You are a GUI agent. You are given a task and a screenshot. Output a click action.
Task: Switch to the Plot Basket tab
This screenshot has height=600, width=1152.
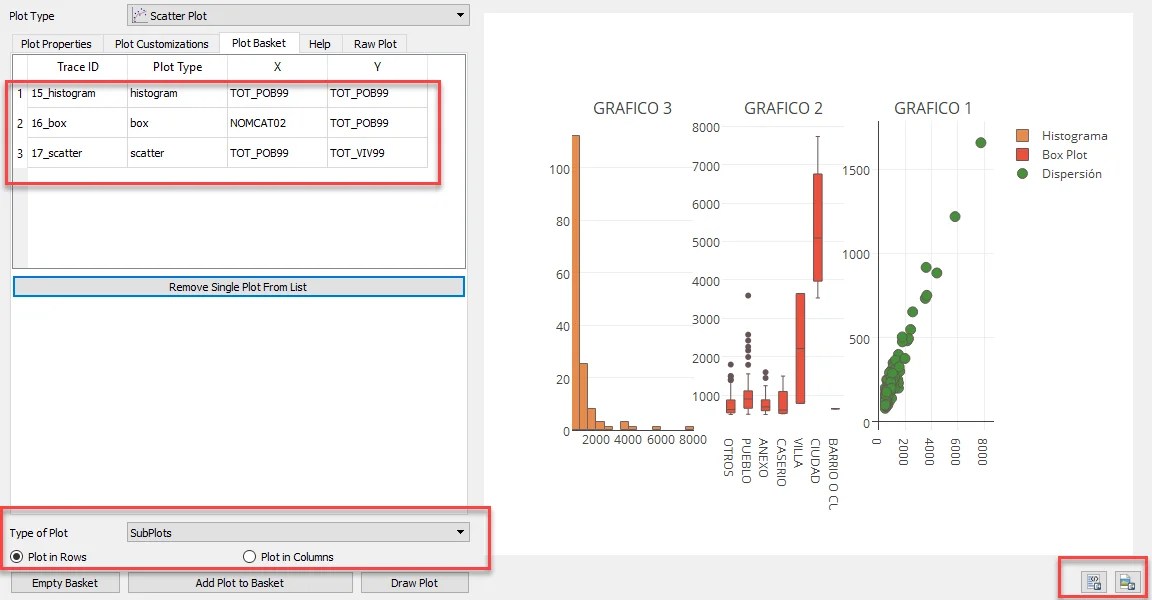point(259,43)
